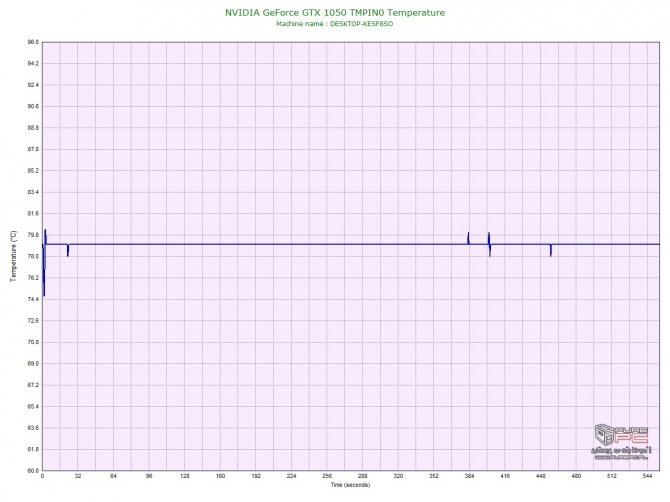Viewport: 670px width, 502px height.
Task: Click the 96.0 y-axis tick value
Action: tap(33, 42)
